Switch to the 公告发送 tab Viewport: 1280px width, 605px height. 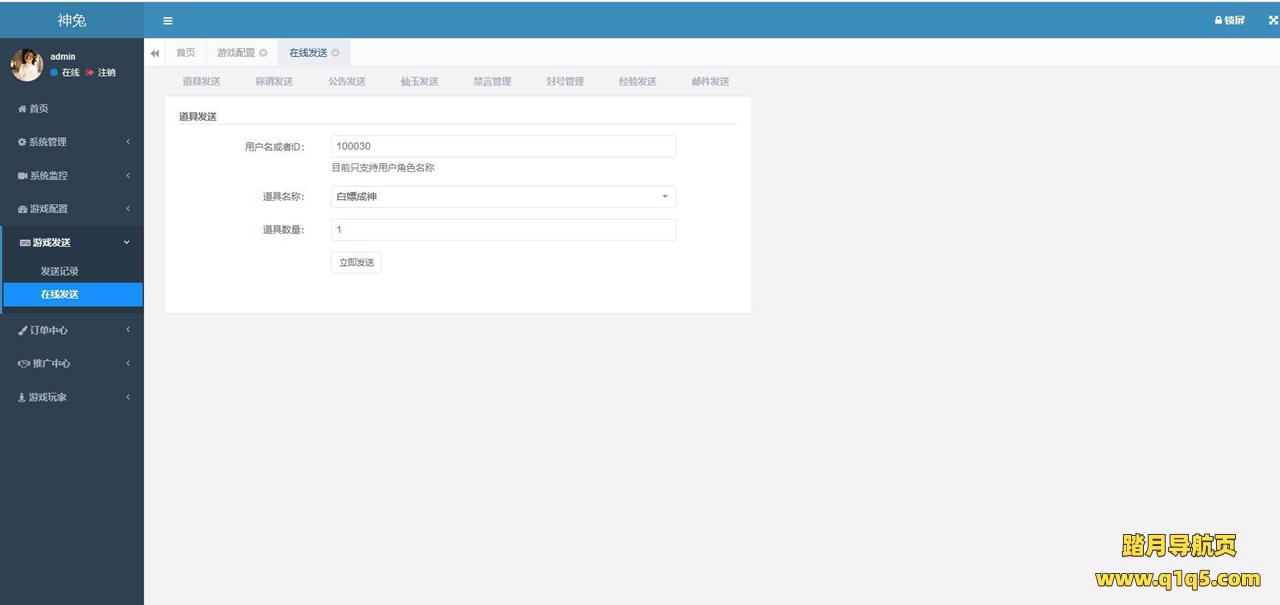pos(347,82)
